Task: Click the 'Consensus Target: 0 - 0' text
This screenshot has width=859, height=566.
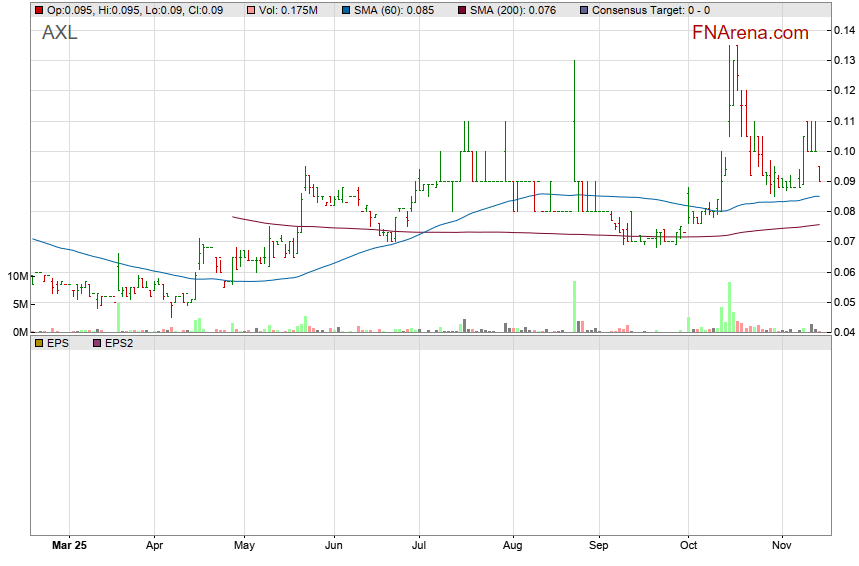Action: pyautogui.click(x=651, y=10)
